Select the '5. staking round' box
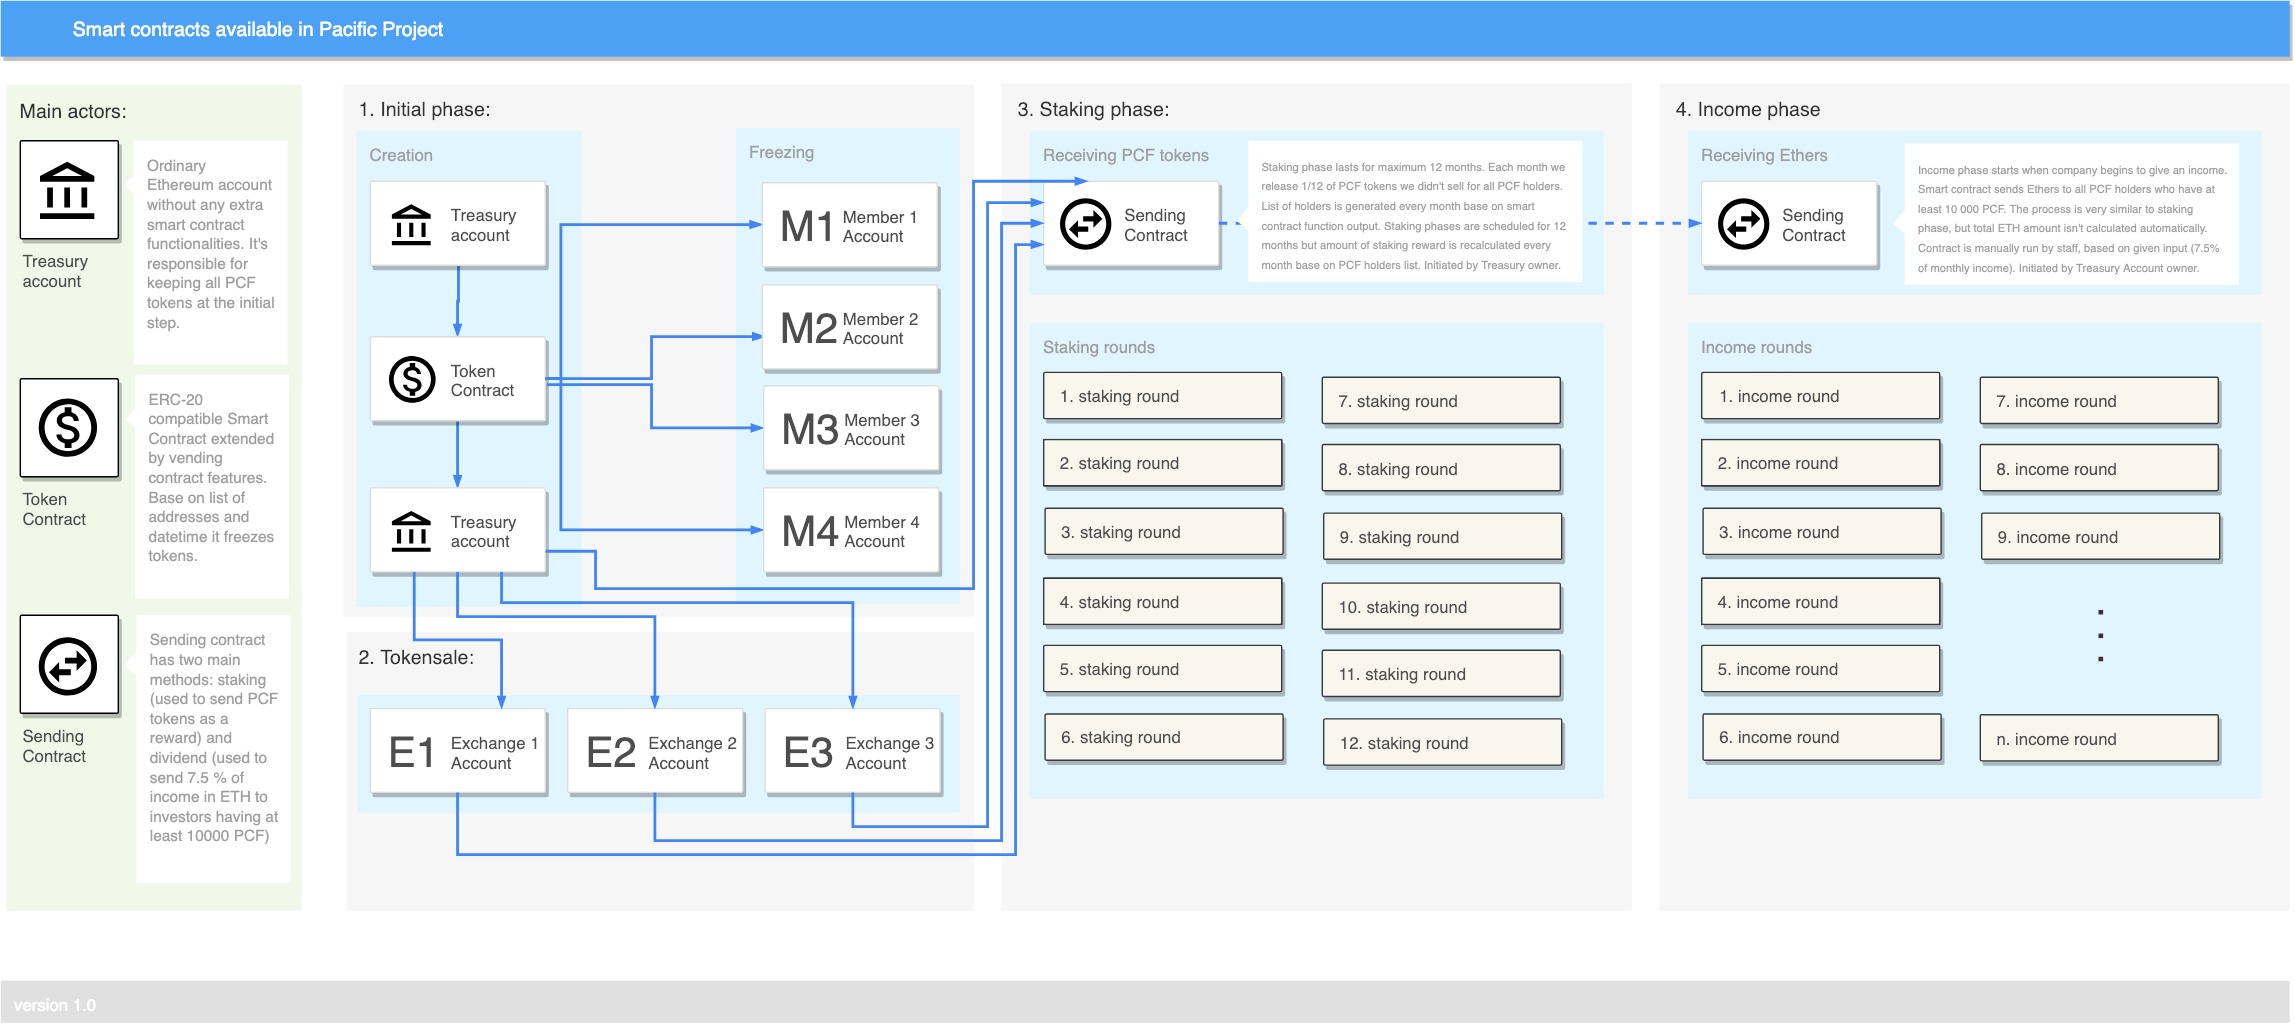2295x1024 pixels. [1163, 669]
